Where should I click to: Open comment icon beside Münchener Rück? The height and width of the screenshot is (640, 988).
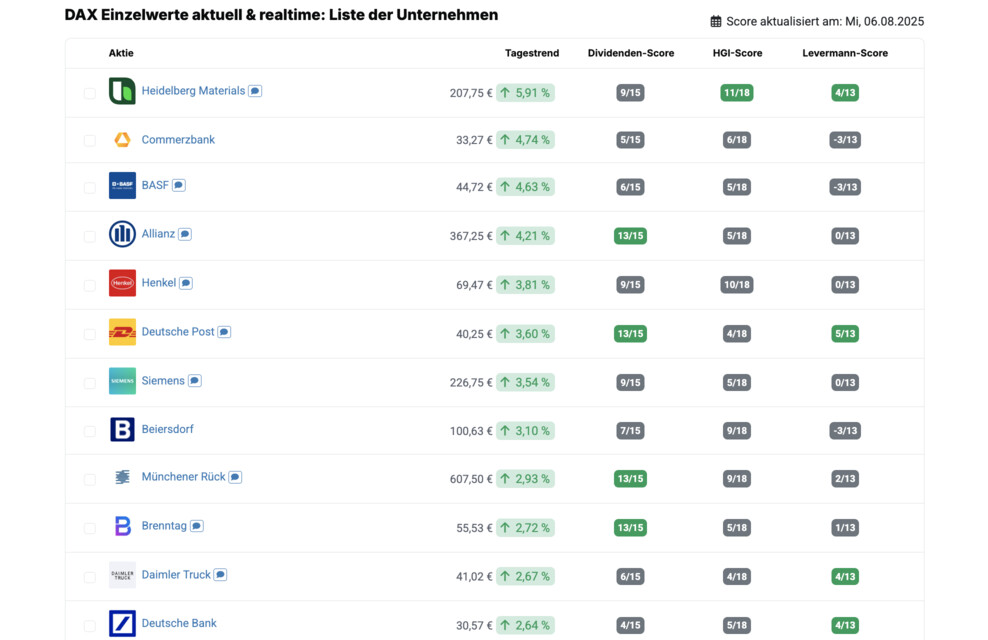pyautogui.click(x=235, y=478)
